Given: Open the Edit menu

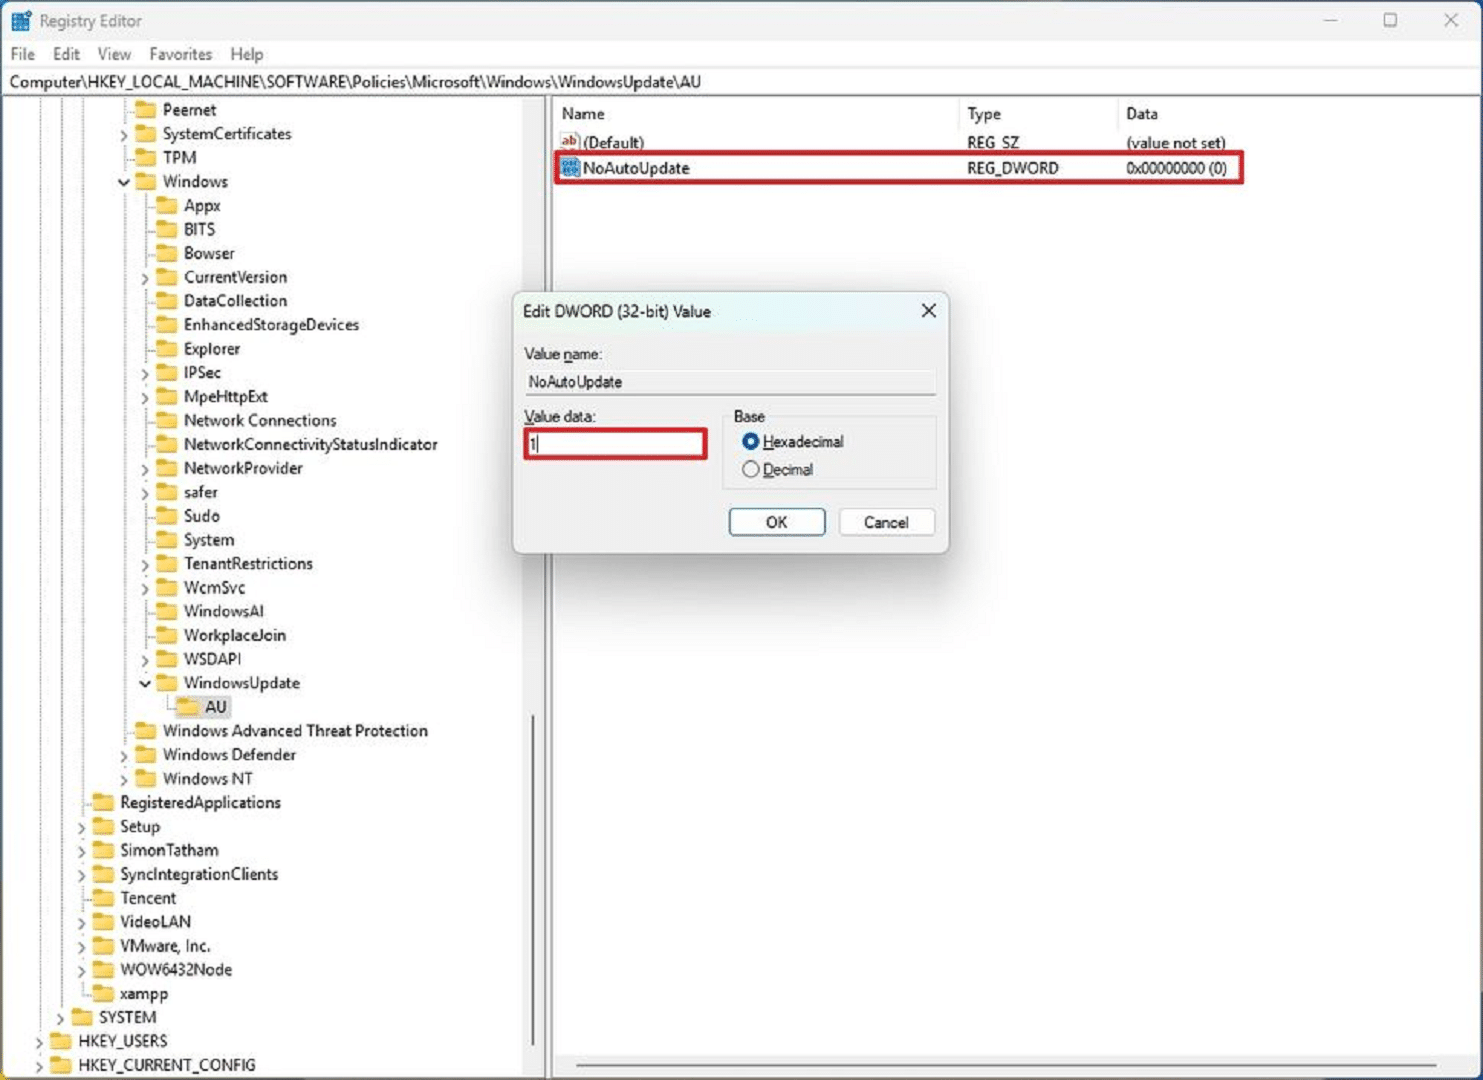Looking at the screenshot, I should pyautogui.click(x=66, y=54).
